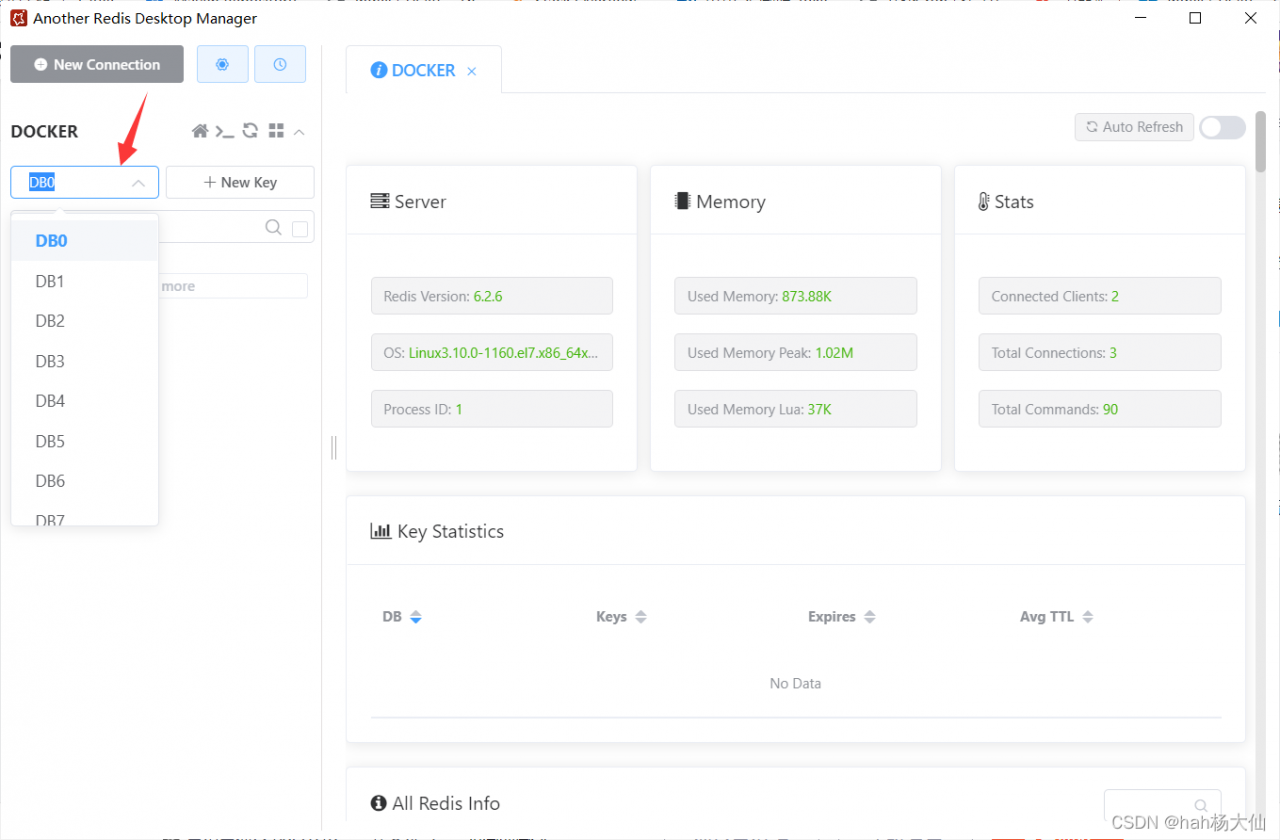This screenshot has width=1280, height=840.
Task: Open the Redis console terminal icon
Action: click(225, 131)
